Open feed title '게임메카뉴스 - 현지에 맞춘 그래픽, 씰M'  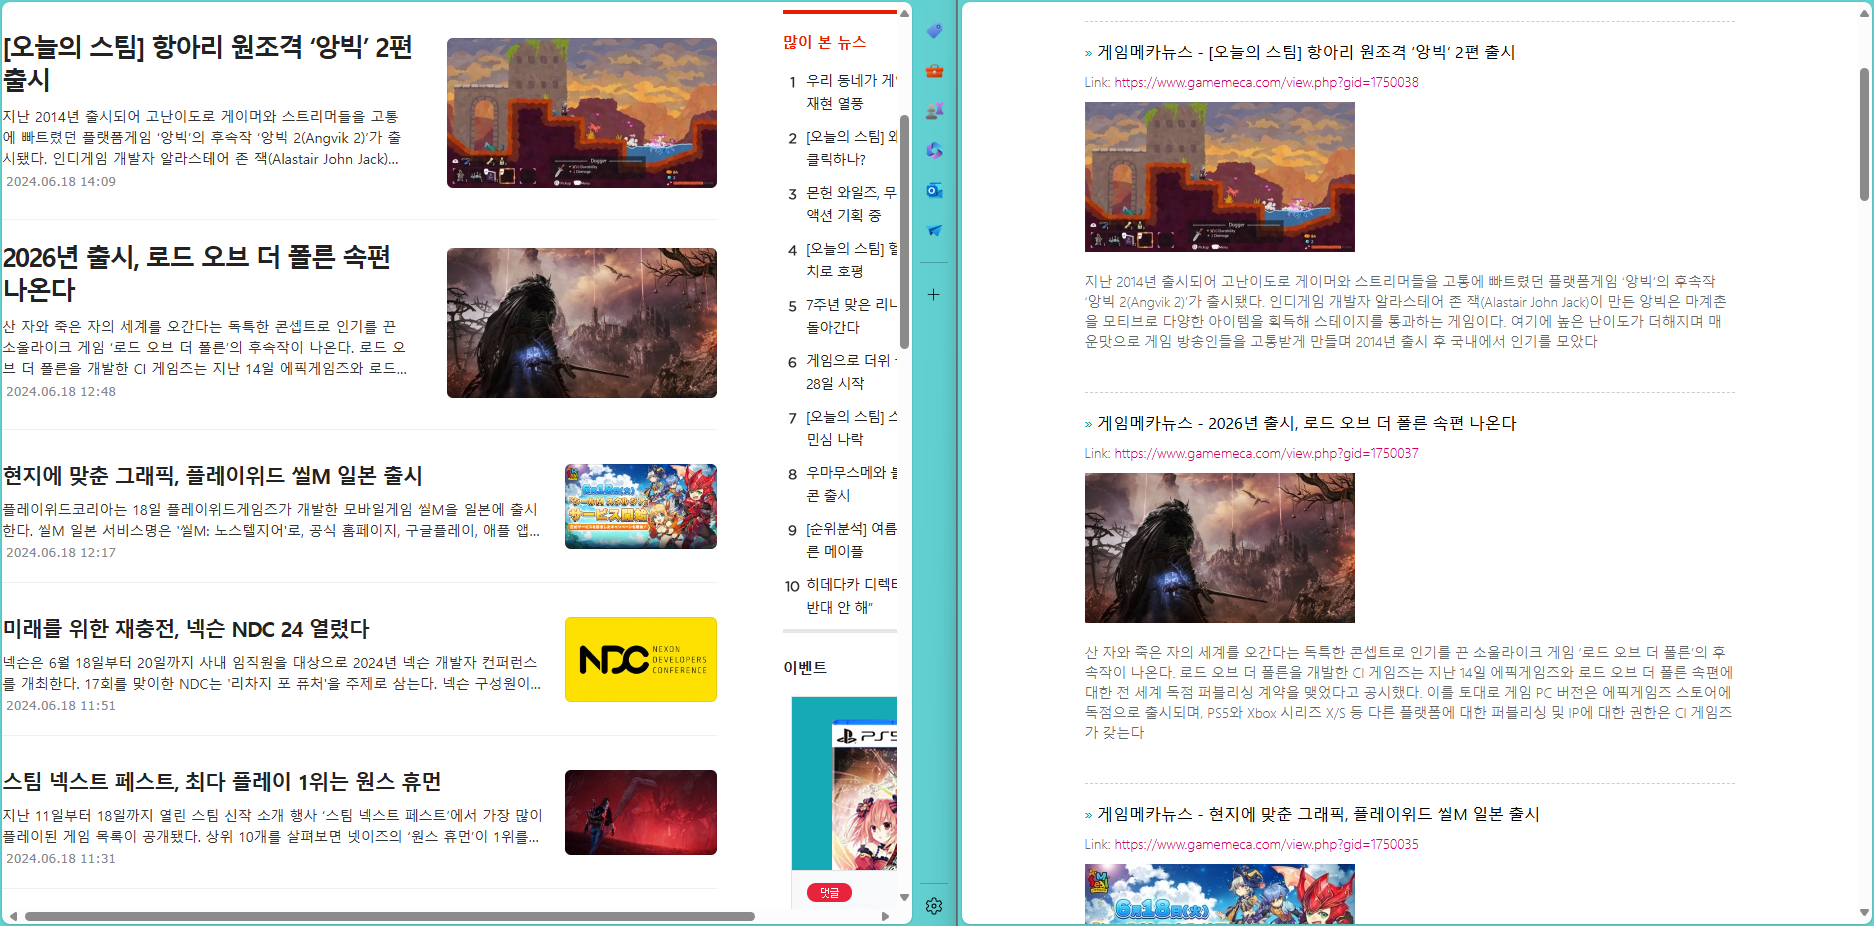pos(1318,814)
